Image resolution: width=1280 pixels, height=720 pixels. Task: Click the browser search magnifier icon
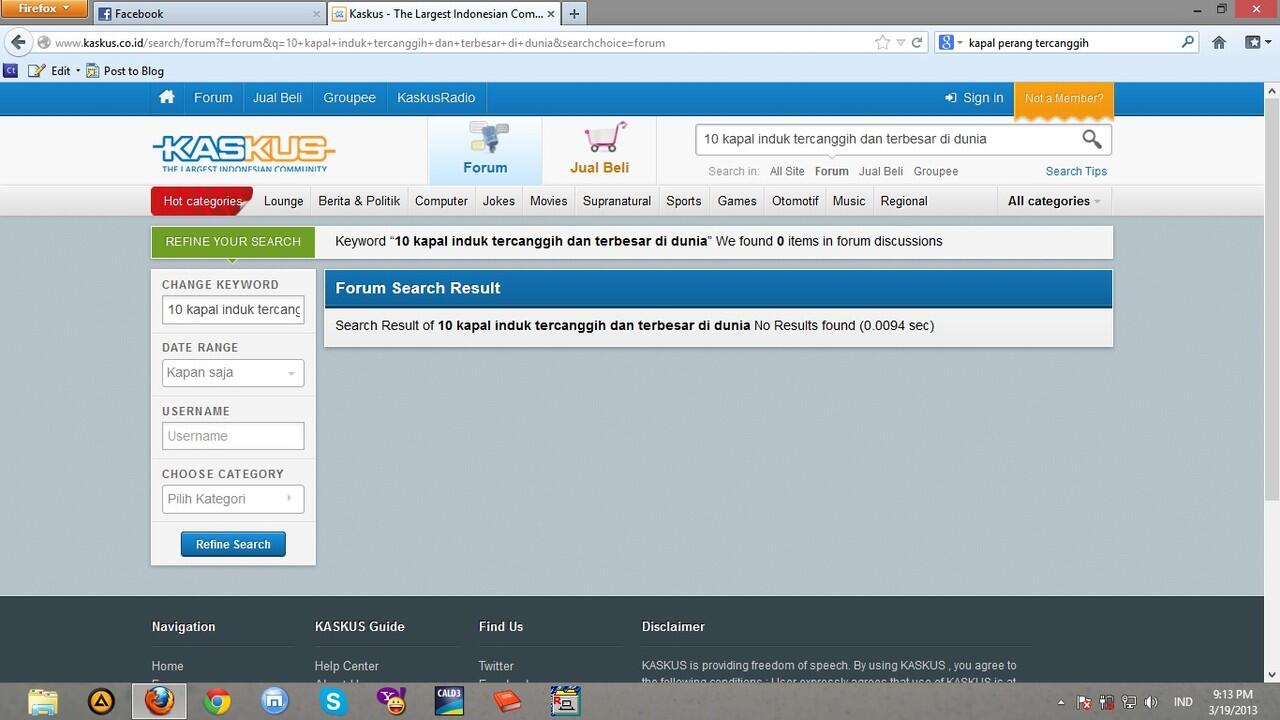tap(1188, 43)
